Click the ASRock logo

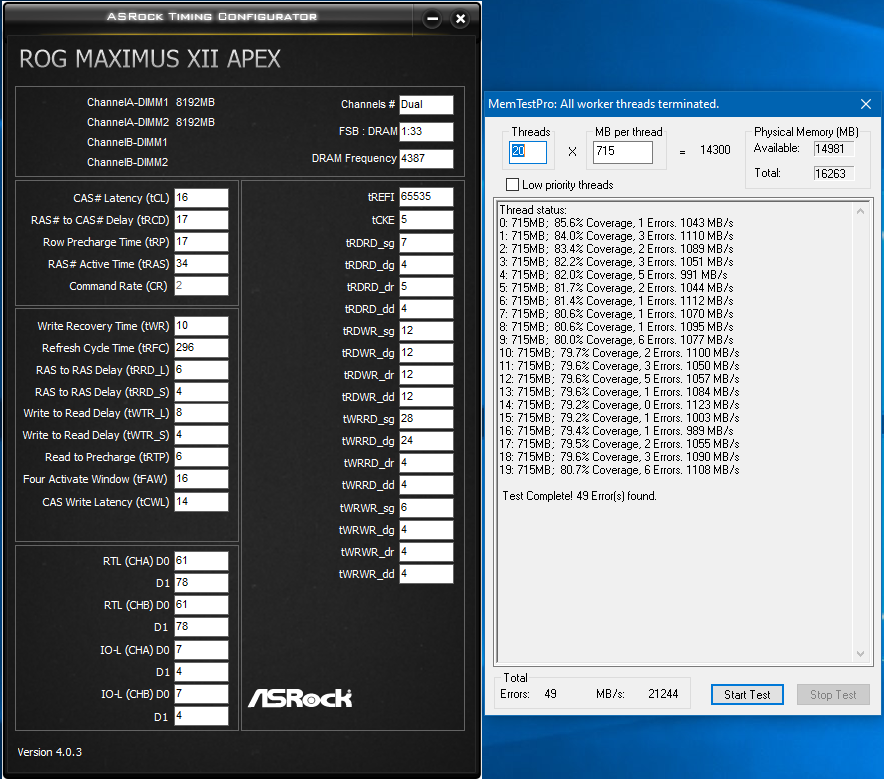[x=300, y=698]
